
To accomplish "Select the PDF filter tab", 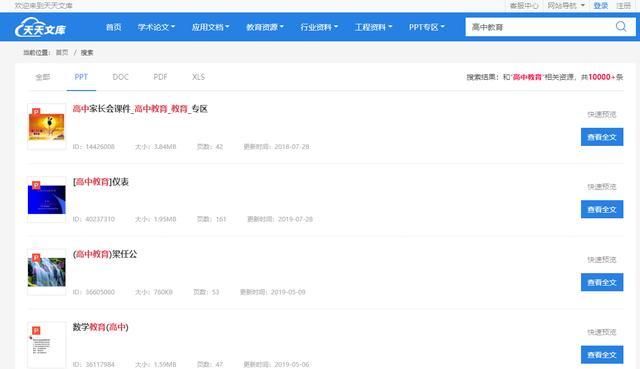I will [160, 77].
